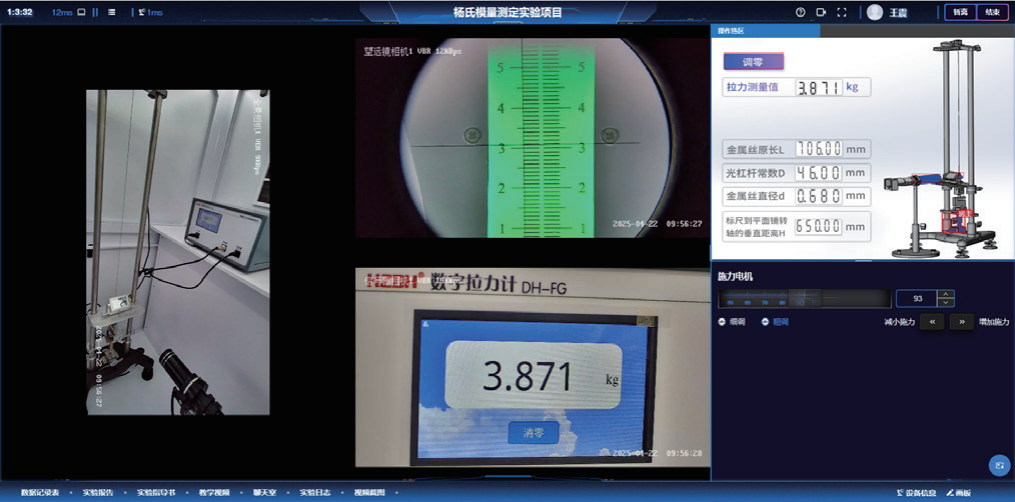Open 实验日志 in the bottom bar

[x=315, y=492]
